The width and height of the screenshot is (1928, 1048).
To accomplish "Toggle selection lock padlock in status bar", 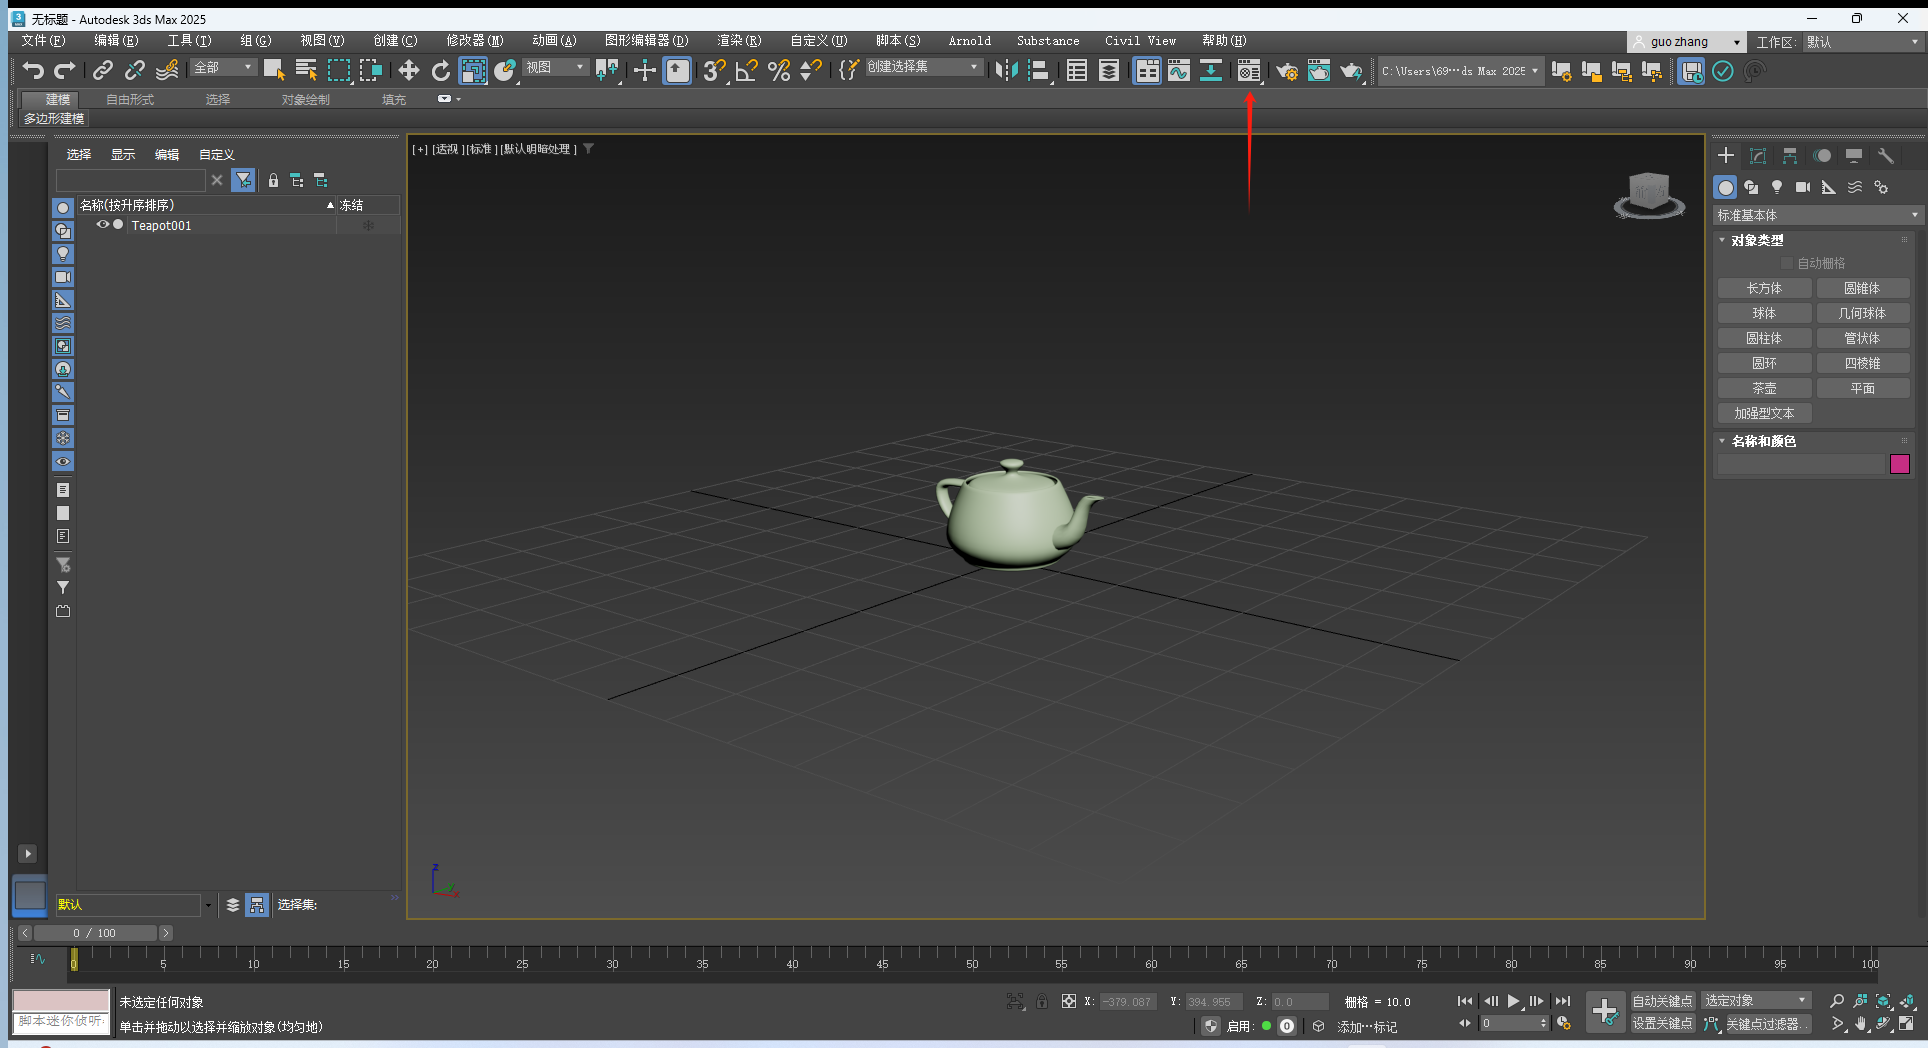I will (x=1042, y=1001).
